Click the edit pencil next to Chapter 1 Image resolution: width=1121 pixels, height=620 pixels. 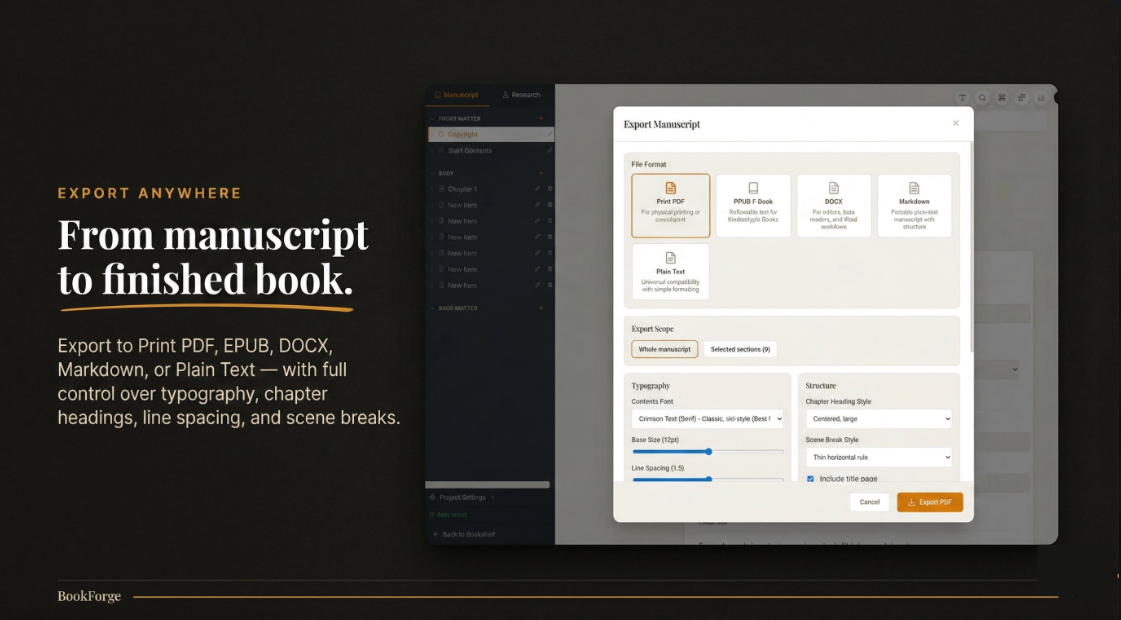[x=538, y=189]
